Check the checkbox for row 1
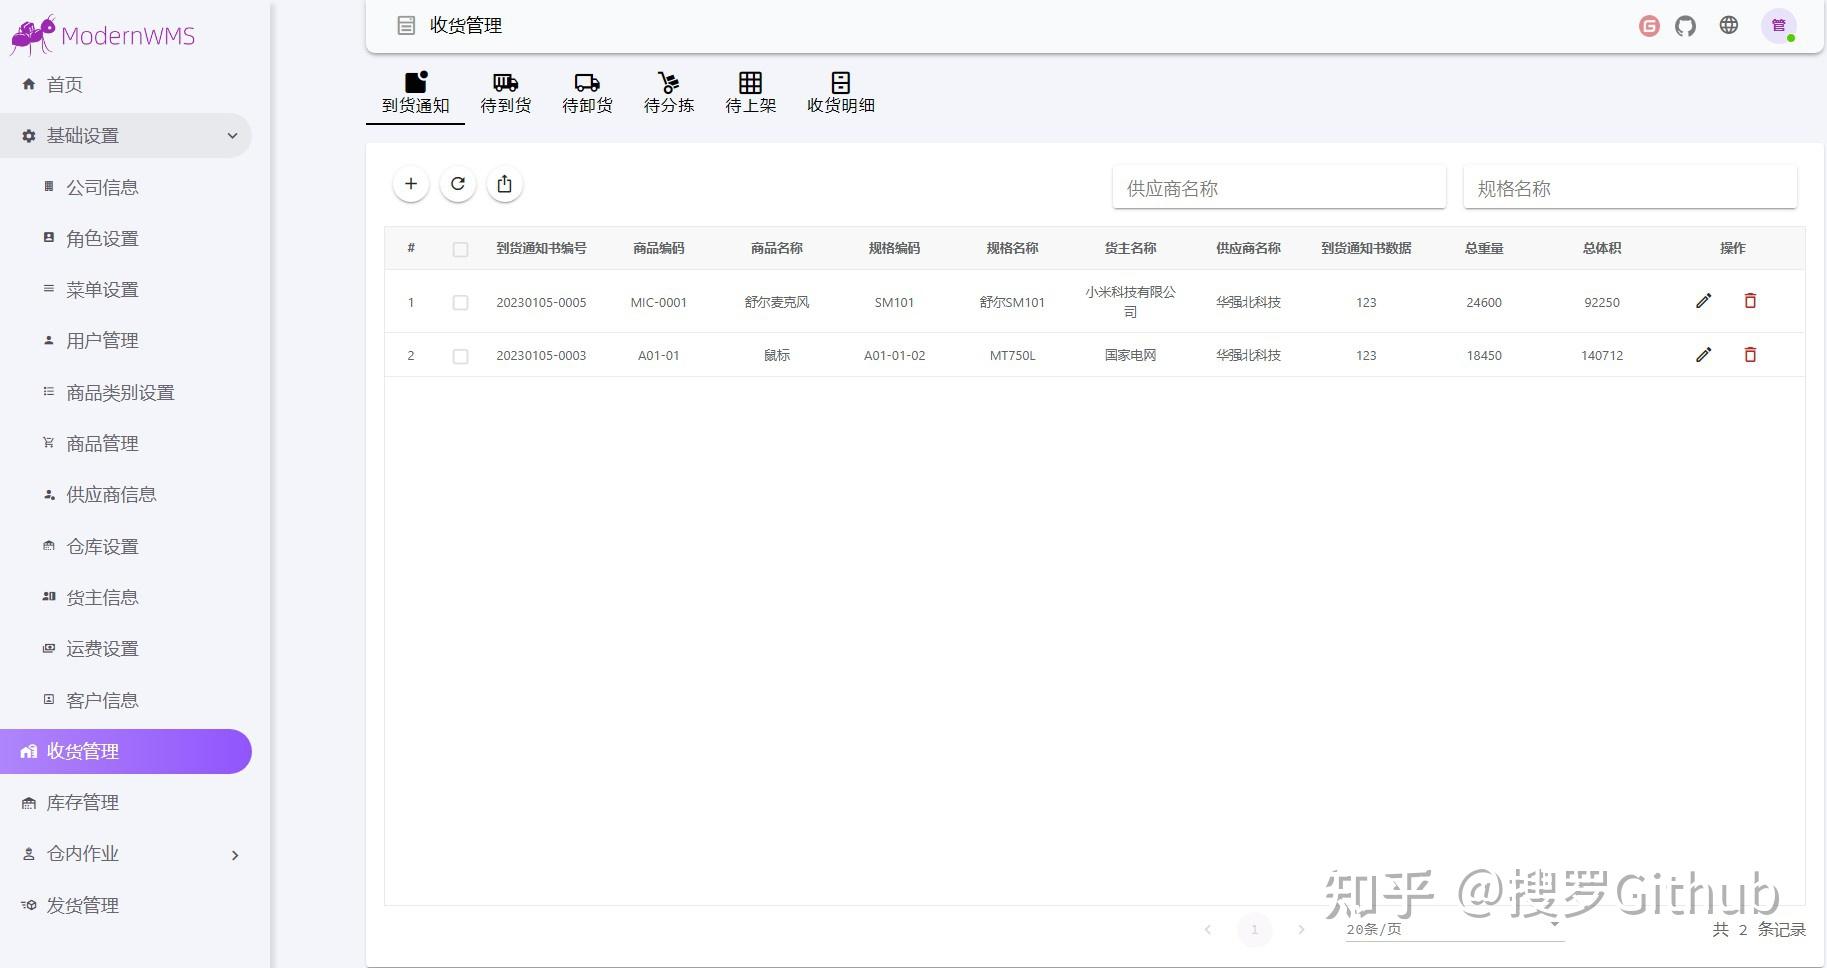 point(460,302)
